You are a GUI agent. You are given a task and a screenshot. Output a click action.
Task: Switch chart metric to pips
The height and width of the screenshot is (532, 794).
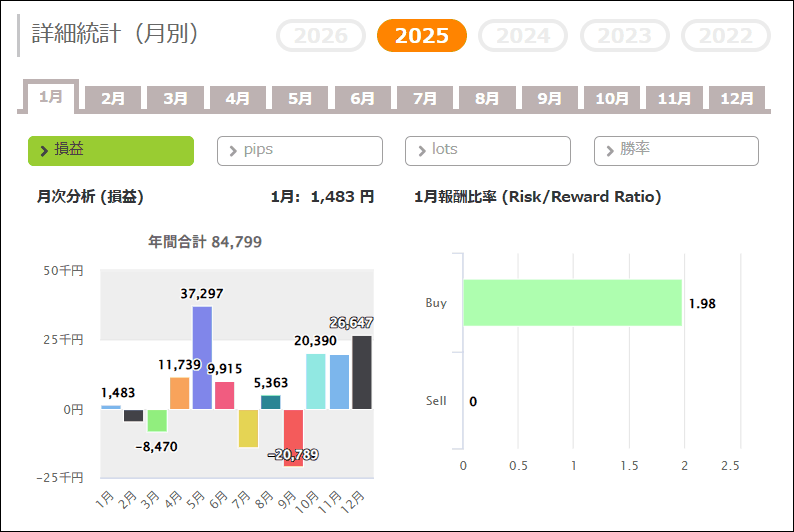click(300, 151)
